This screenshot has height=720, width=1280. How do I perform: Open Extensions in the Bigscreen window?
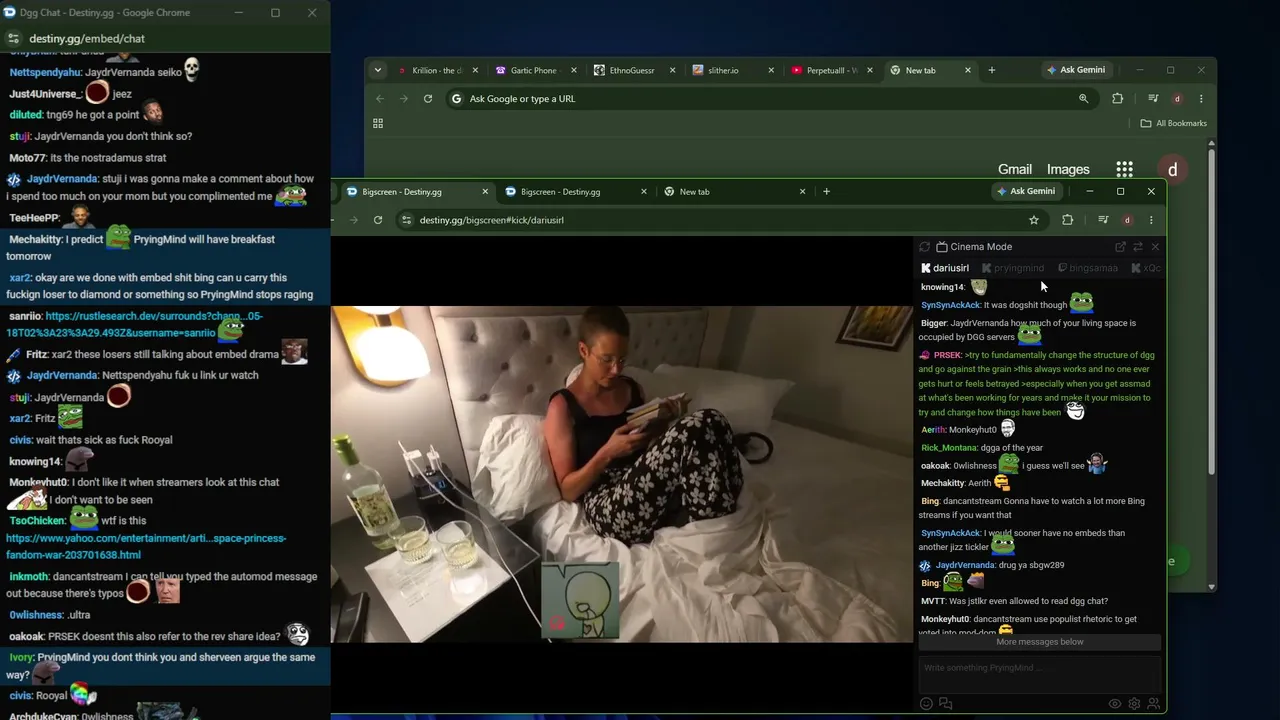[1067, 220]
